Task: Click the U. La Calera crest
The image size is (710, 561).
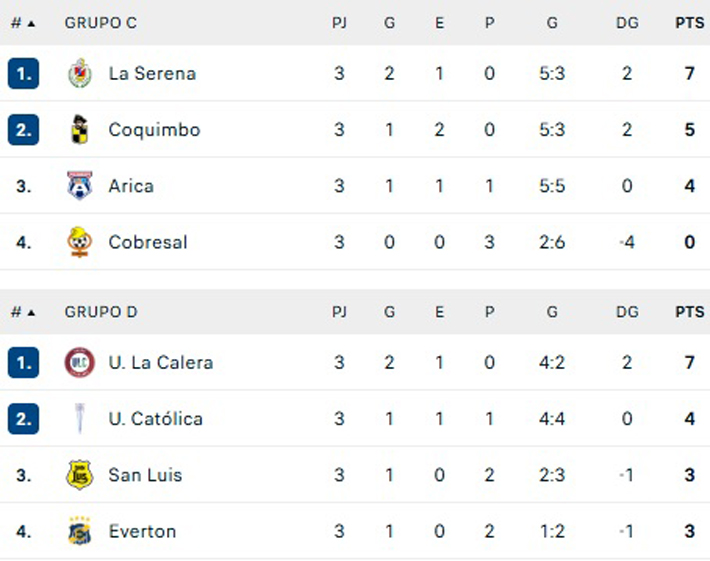Action: [x=80, y=362]
